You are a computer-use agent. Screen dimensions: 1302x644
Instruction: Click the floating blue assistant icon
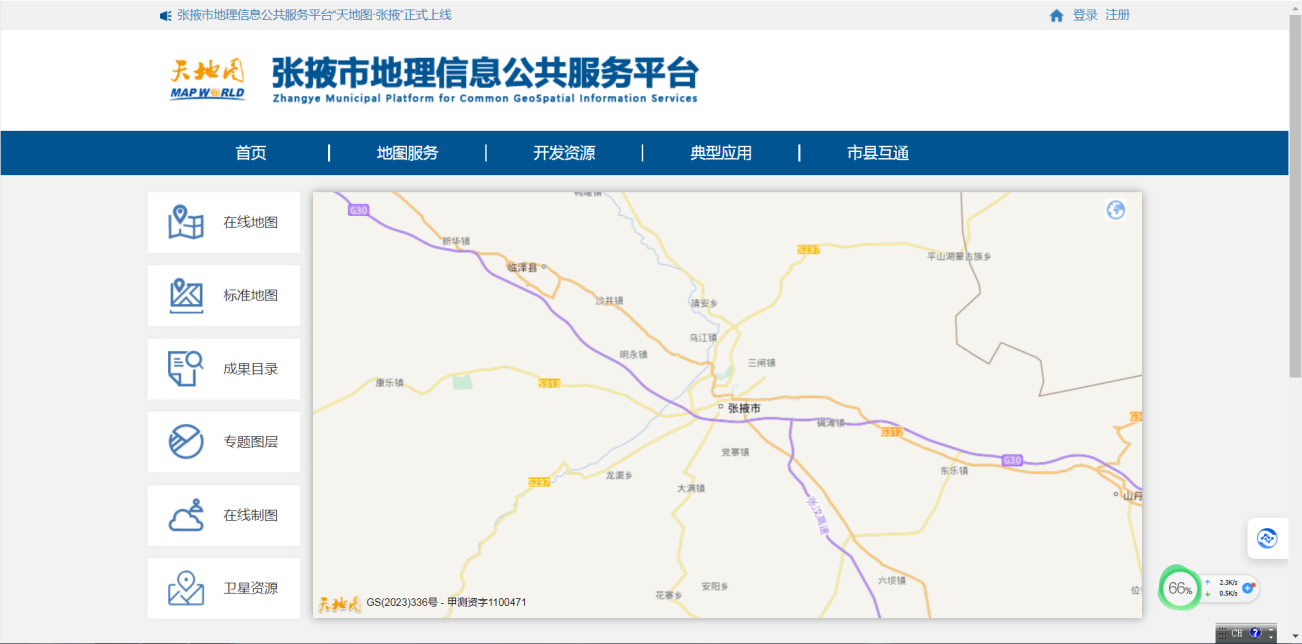coord(1267,538)
